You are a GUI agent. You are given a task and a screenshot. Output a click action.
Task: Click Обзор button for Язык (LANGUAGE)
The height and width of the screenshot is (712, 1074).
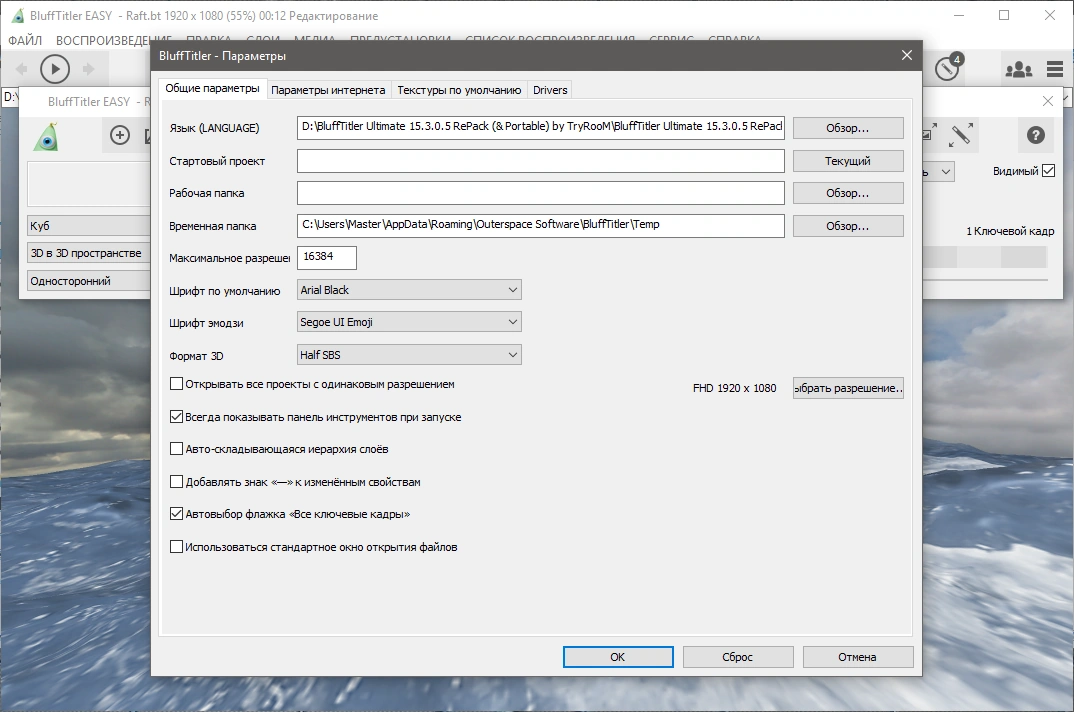(x=848, y=128)
